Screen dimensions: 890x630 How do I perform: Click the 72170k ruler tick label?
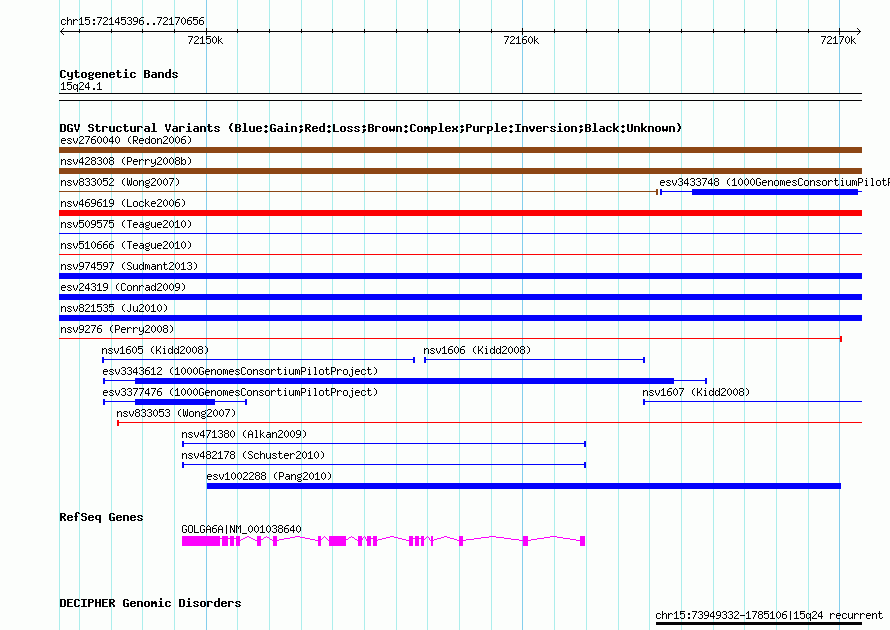tap(838, 40)
